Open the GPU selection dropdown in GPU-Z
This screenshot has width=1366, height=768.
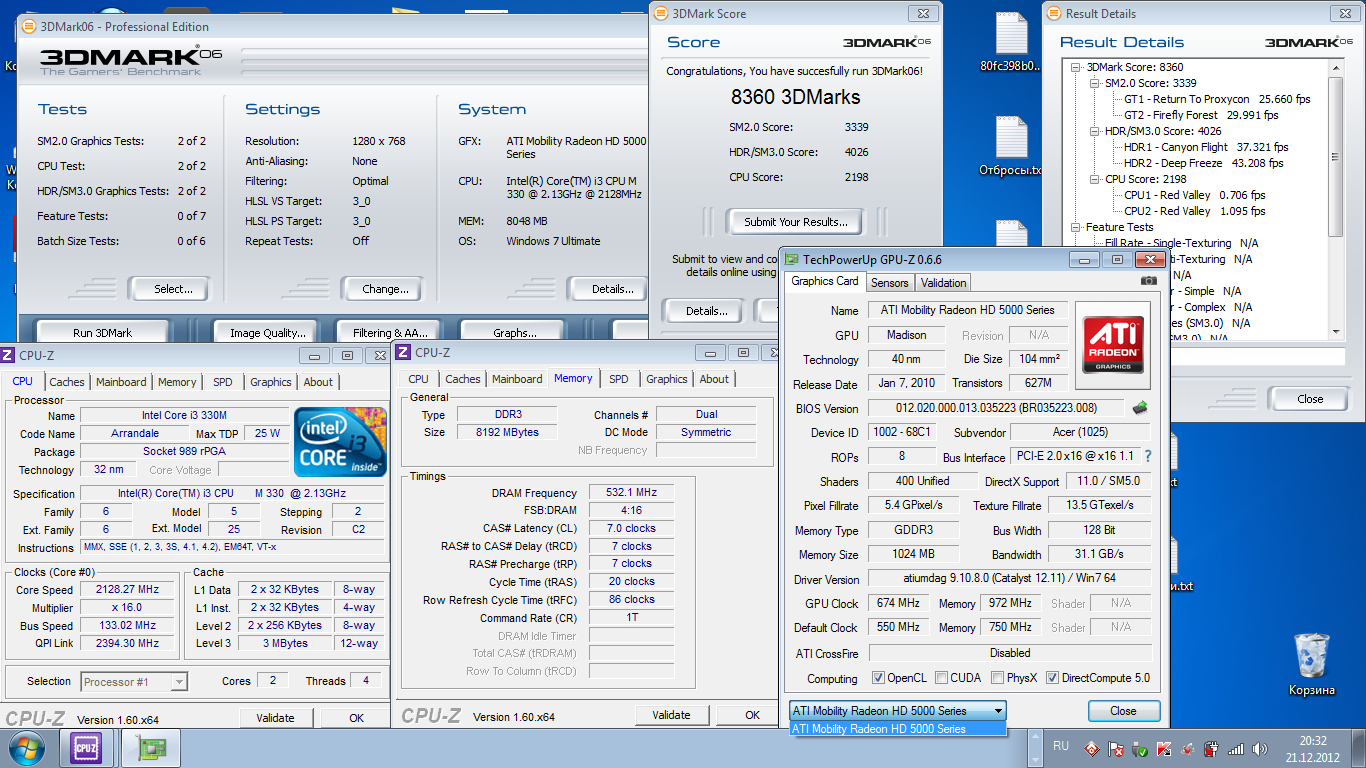[x=898, y=711]
